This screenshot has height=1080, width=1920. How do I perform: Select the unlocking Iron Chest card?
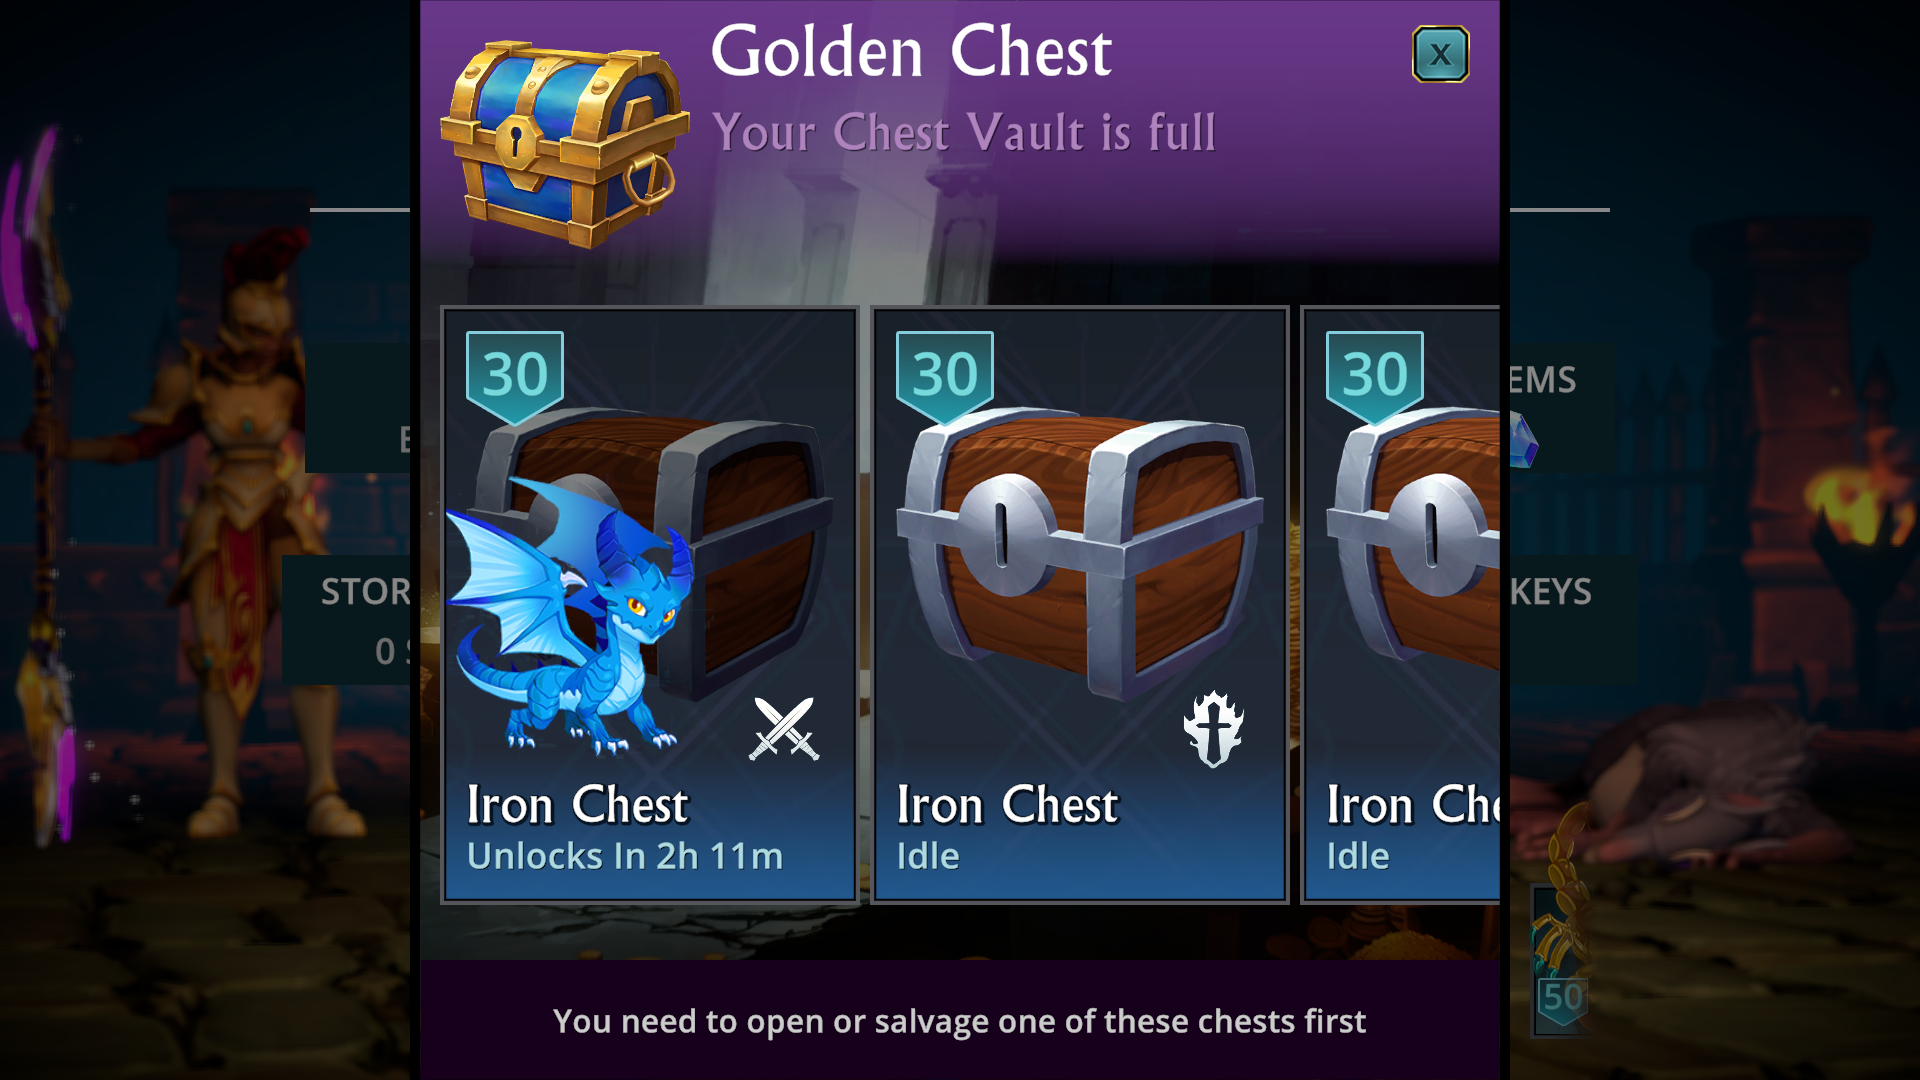pos(650,605)
